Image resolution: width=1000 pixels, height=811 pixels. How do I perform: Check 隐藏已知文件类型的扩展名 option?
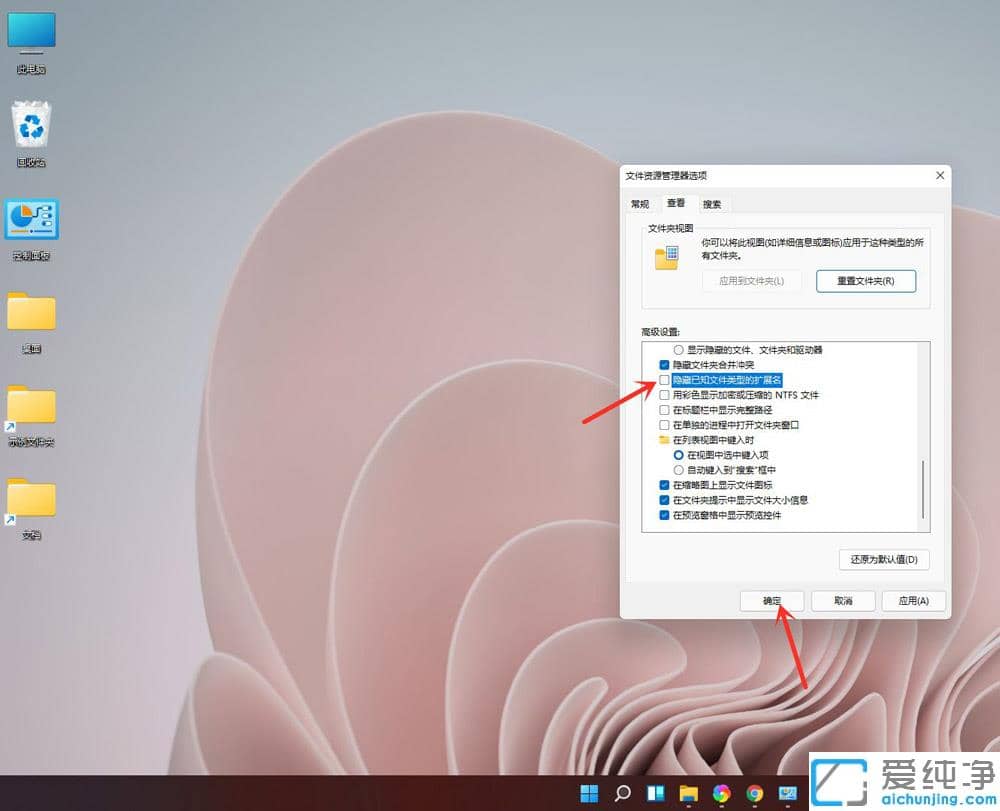(664, 380)
